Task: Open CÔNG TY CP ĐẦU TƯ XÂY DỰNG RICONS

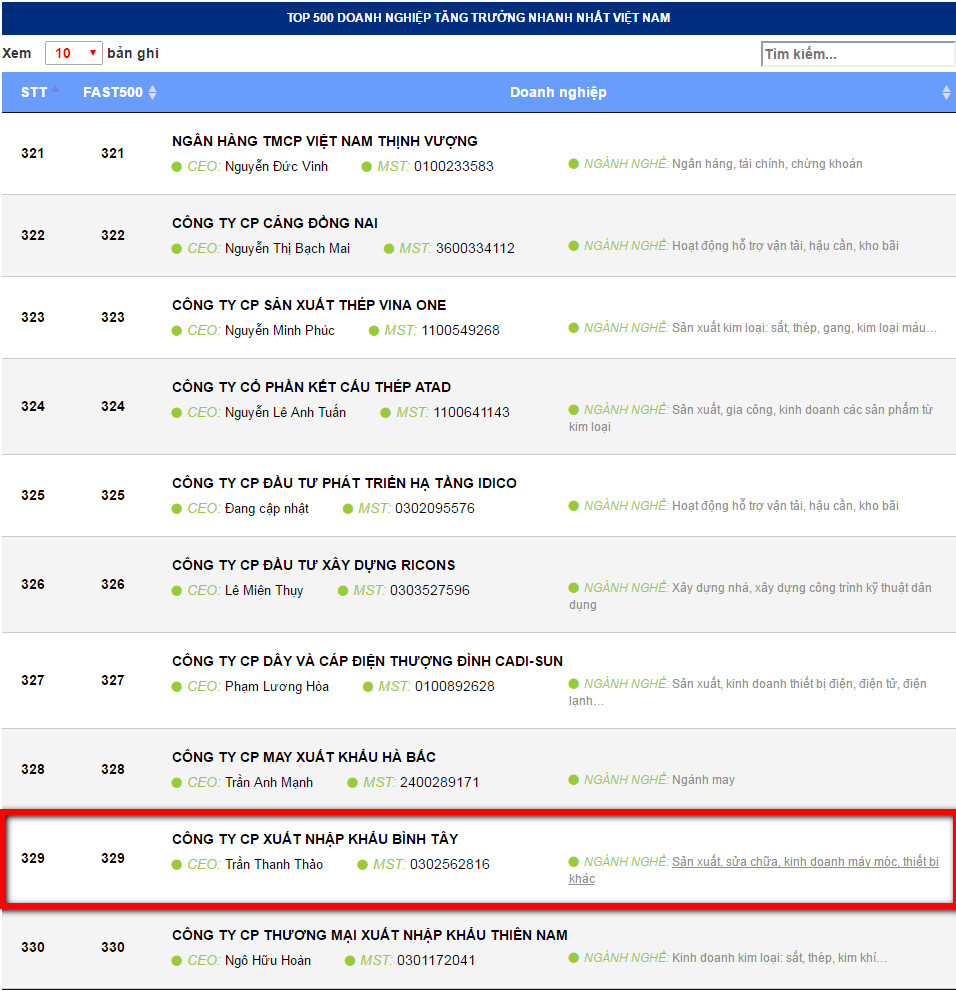Action: pos(313,566)
